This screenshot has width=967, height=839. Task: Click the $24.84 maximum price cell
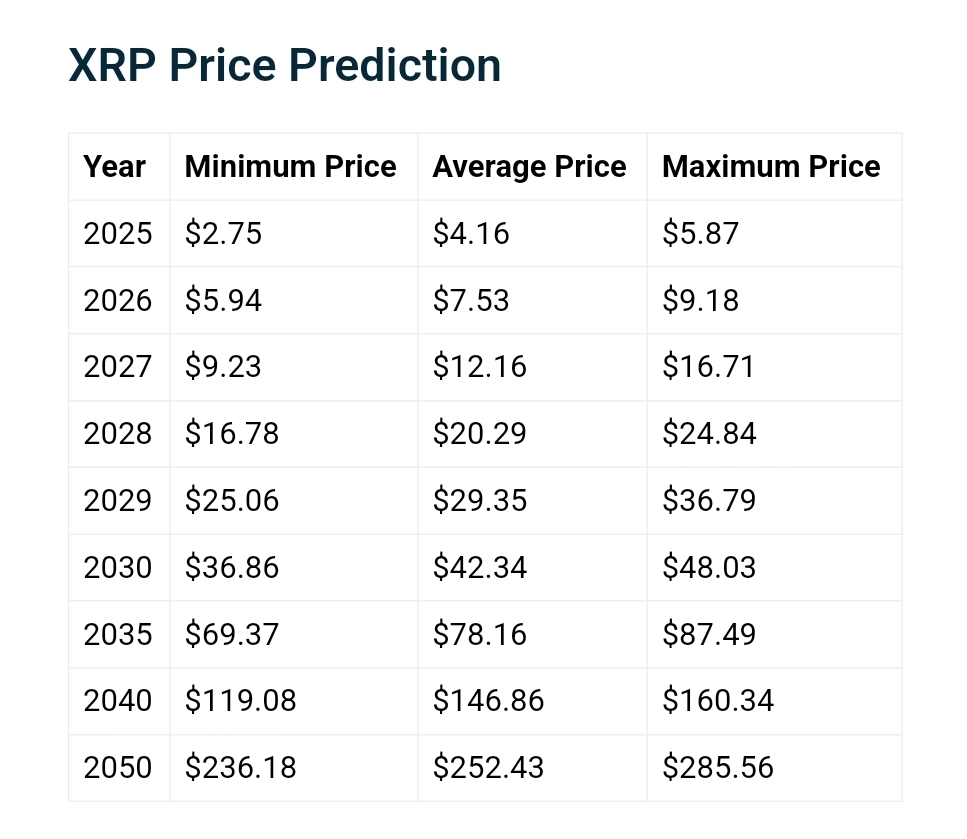click(709, 433)
